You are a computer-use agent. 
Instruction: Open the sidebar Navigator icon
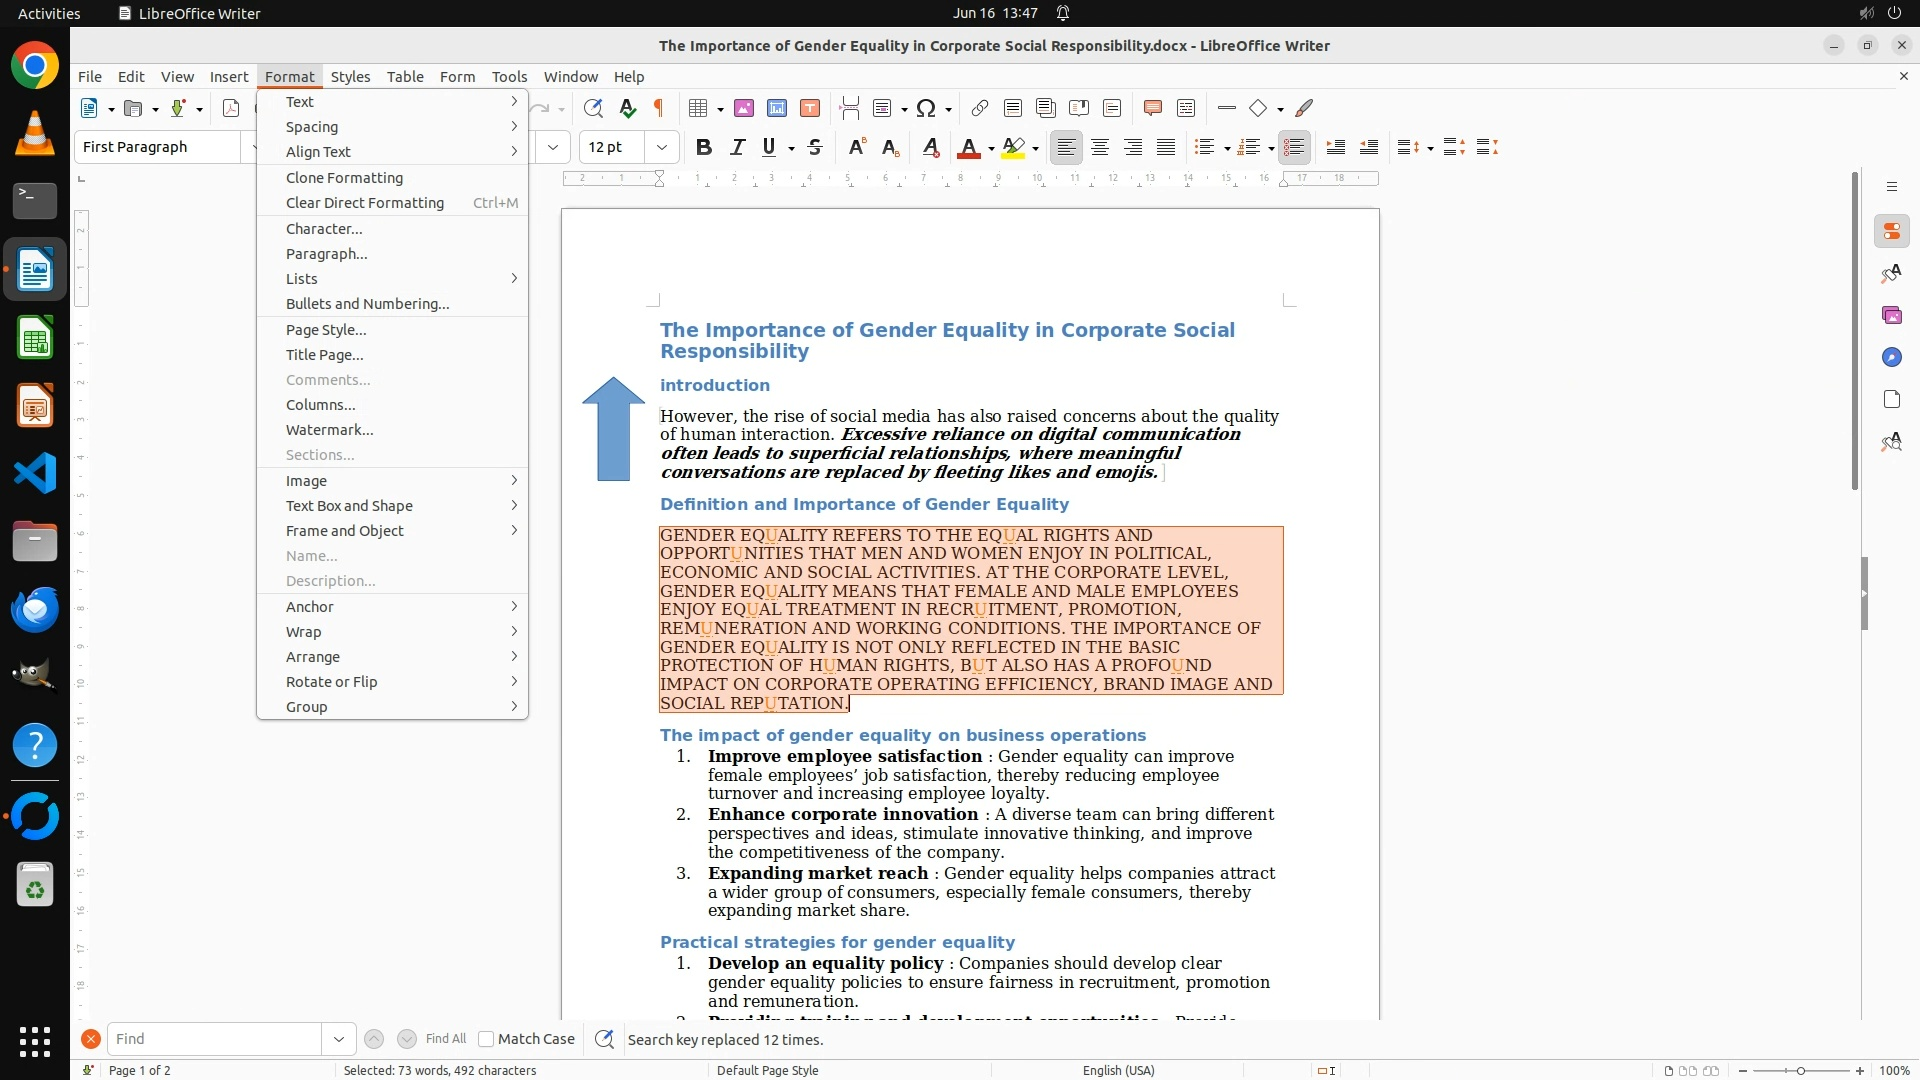[1891, 357]
